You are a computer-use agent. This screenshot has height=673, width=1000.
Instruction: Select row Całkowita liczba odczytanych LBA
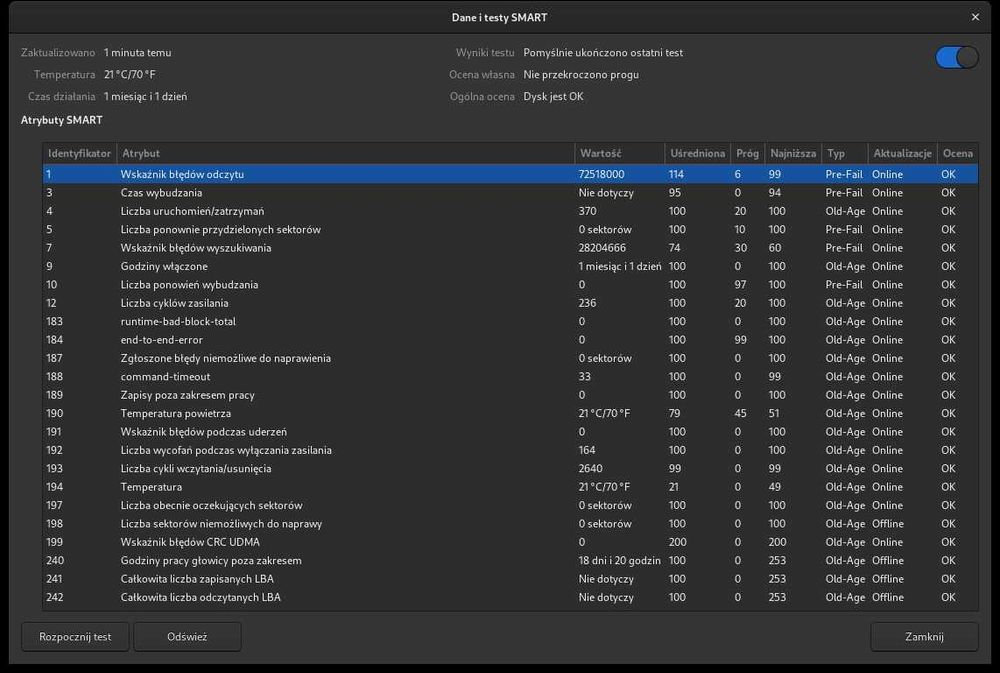[x=510, y=597]
